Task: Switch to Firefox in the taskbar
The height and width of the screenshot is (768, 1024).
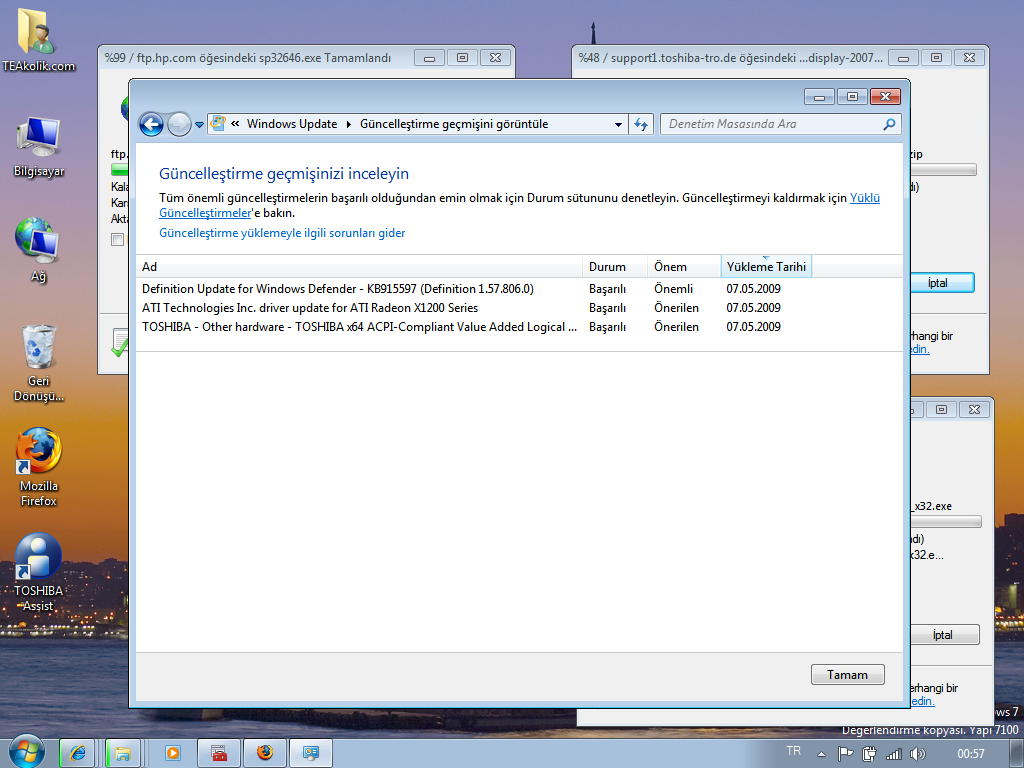Action: (264, 753)
